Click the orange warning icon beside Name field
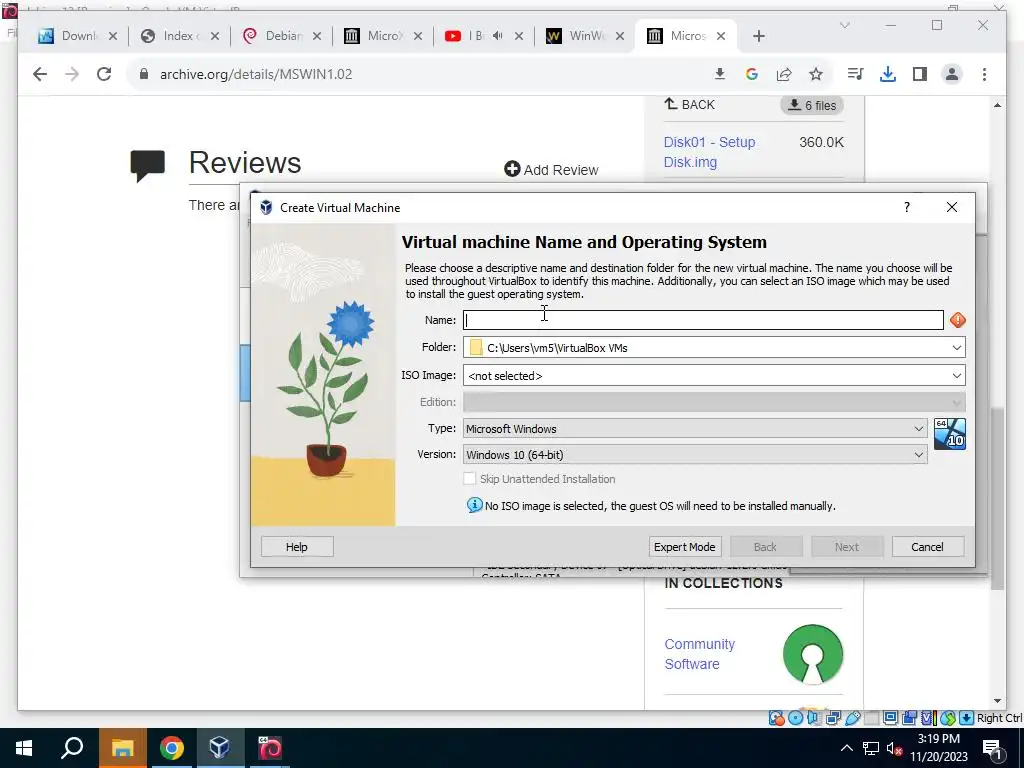Screen dimensions: 1024x768 coord(957,320)
